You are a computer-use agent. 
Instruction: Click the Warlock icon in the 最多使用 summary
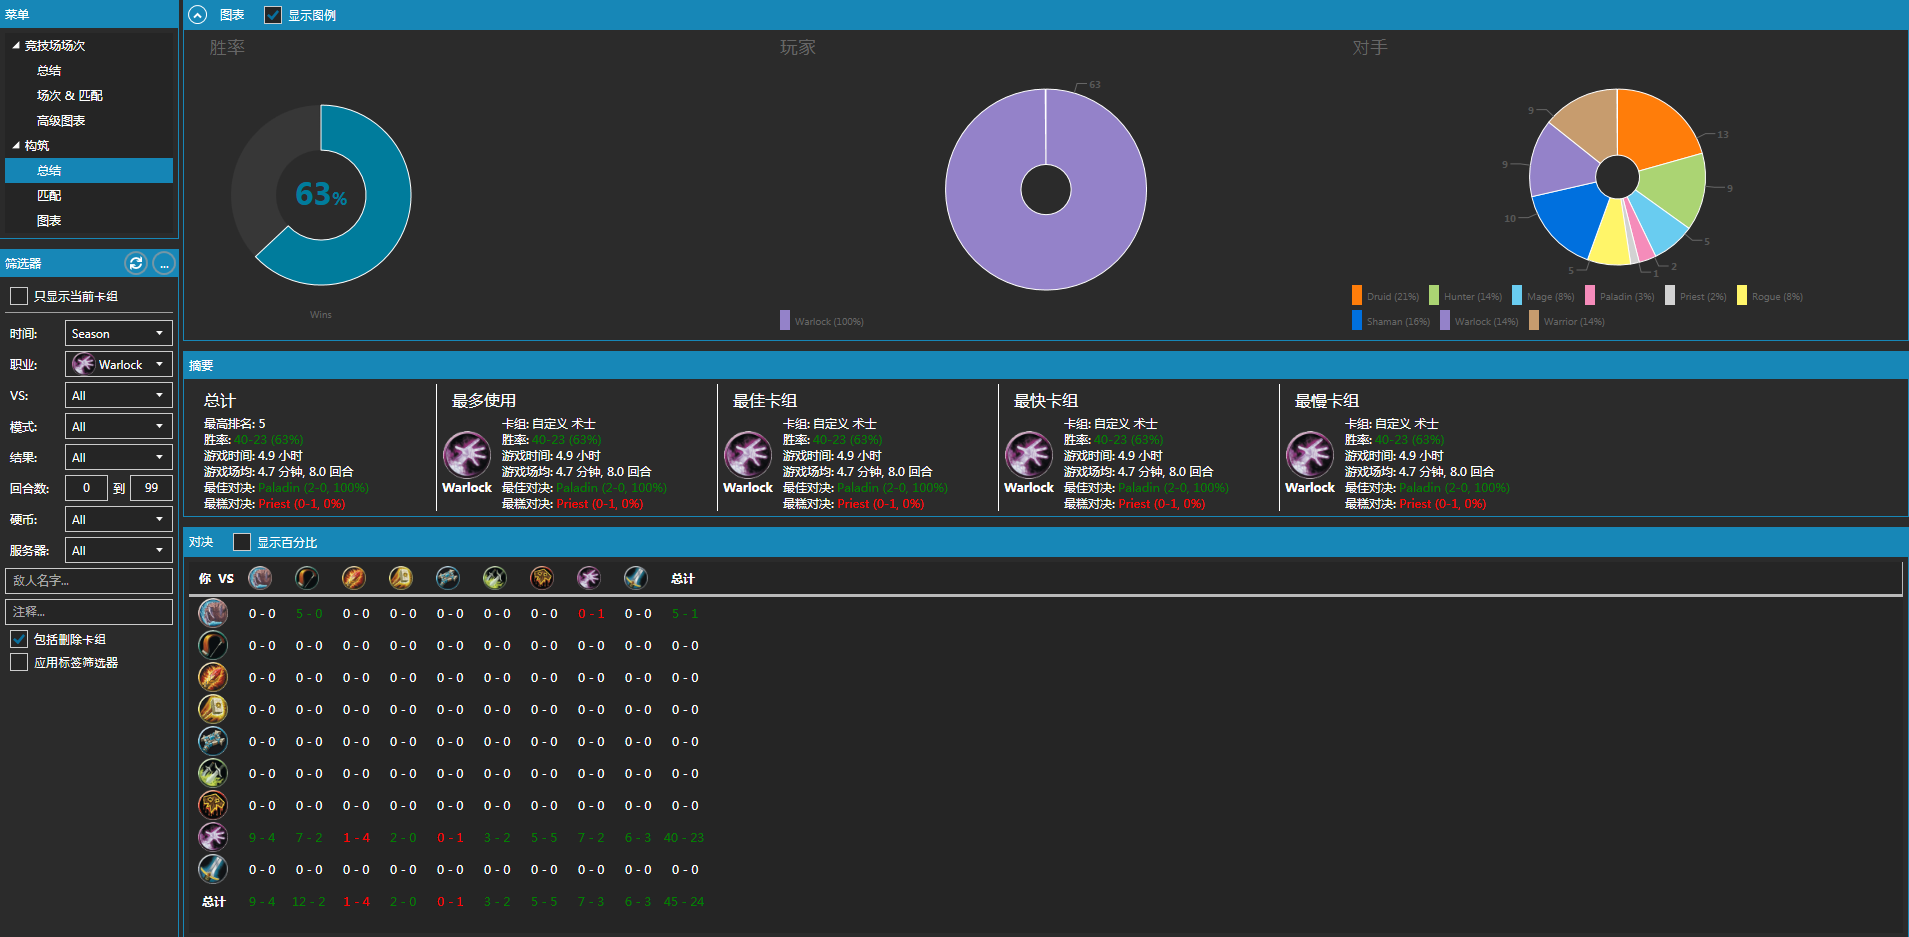pos(467,455)
